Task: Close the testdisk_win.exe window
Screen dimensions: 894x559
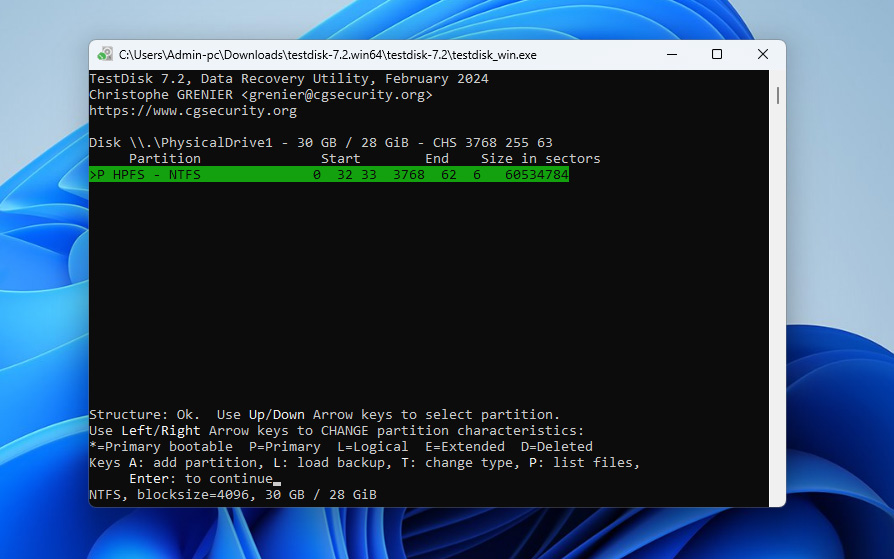Action: click(x=763, y=55)
